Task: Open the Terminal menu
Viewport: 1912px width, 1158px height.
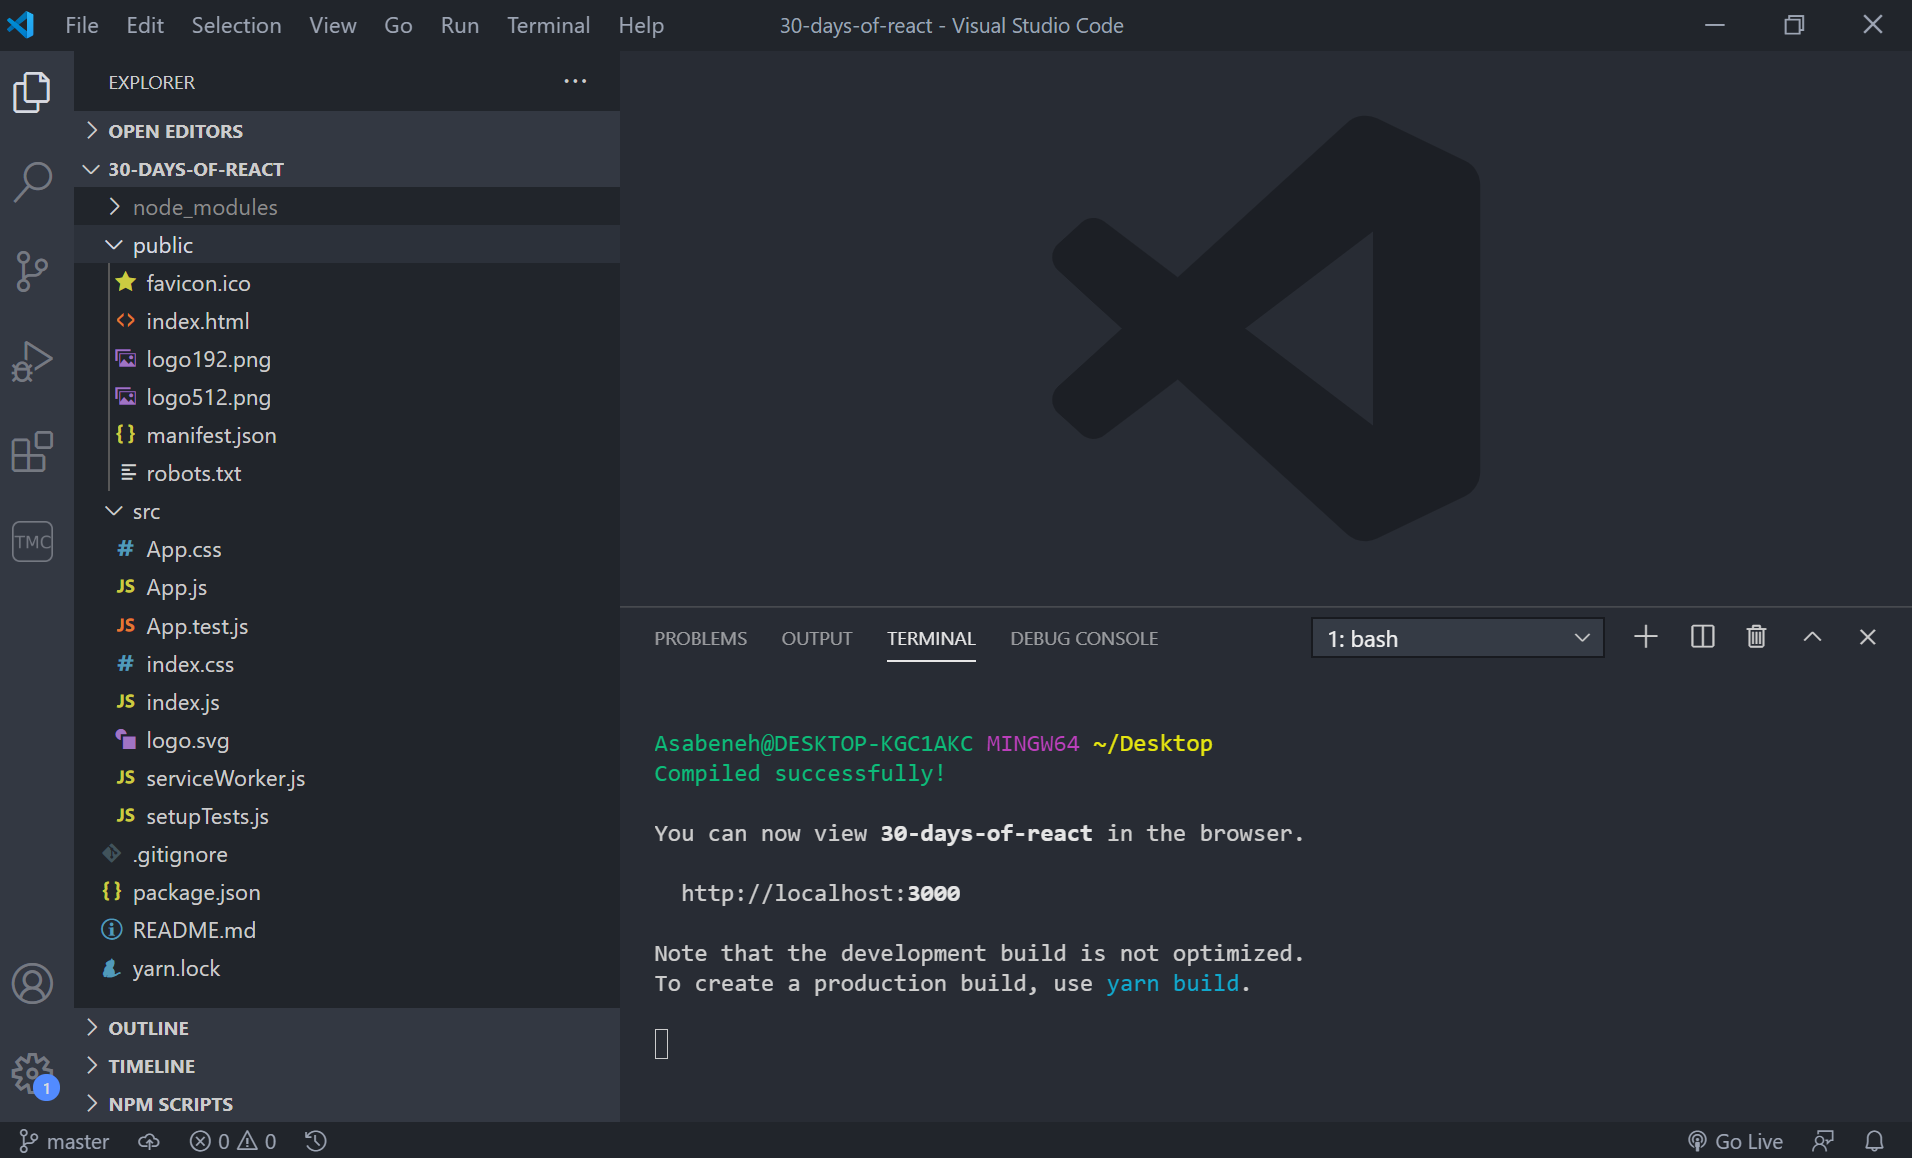Action: [x=548, y=25]
